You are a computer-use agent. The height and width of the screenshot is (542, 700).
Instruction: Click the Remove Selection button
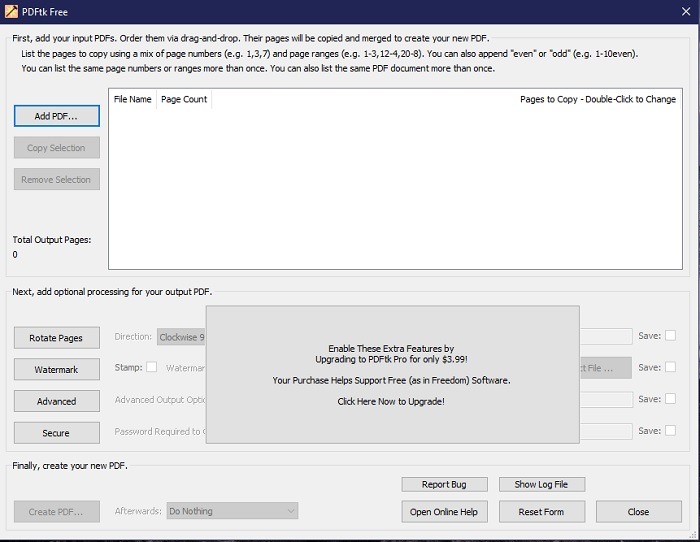[57, 179]
